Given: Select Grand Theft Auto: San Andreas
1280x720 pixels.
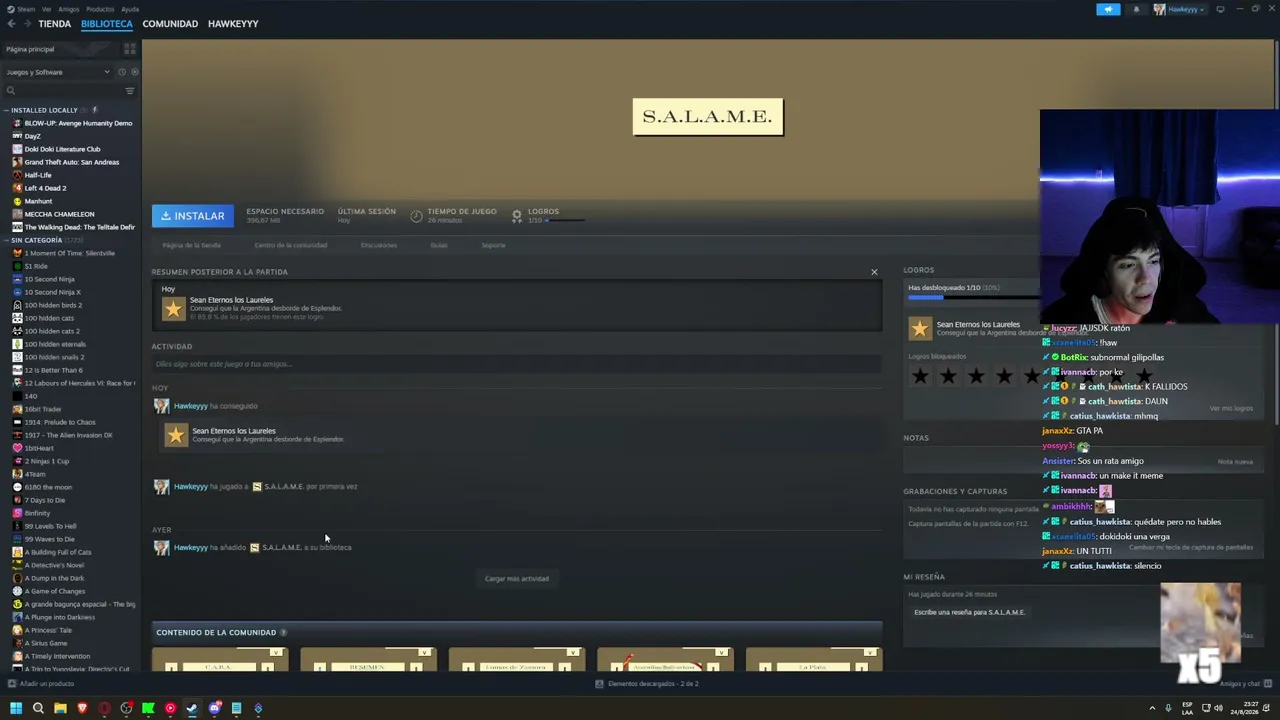Looking at the screenshot, I should pyautogui.click(x=72, y=162).
